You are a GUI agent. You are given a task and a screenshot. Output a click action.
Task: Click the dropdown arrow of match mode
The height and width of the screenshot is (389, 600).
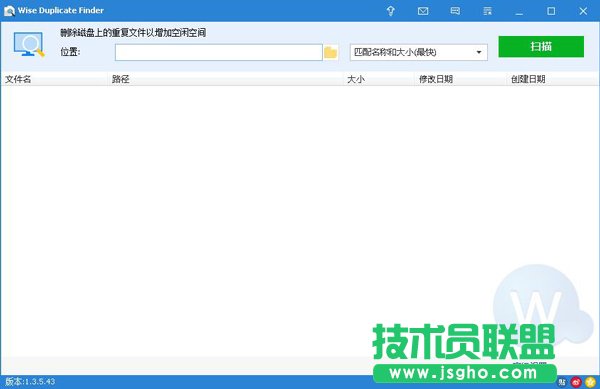479,52
